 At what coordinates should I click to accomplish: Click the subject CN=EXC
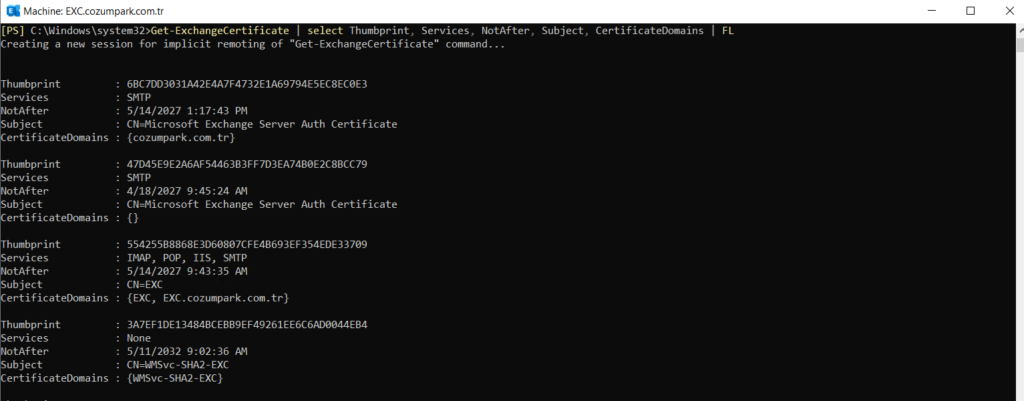[144, 285]
